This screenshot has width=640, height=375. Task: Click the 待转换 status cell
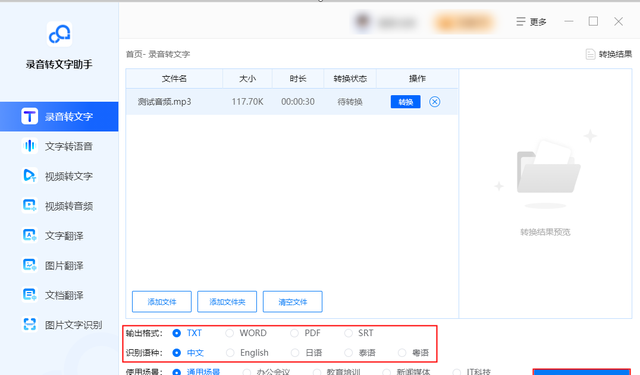[x=350, y=102]
